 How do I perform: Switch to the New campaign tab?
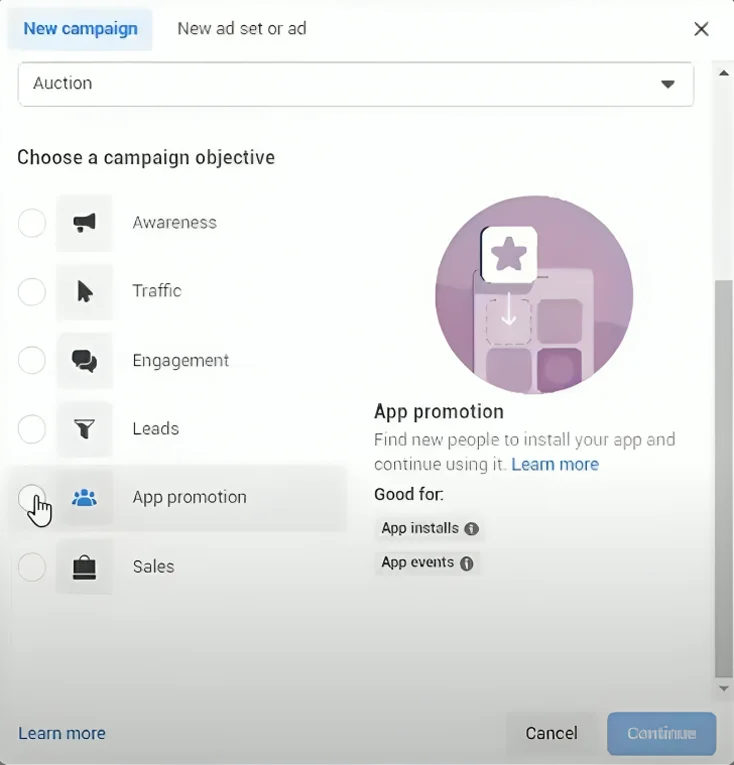80,29
